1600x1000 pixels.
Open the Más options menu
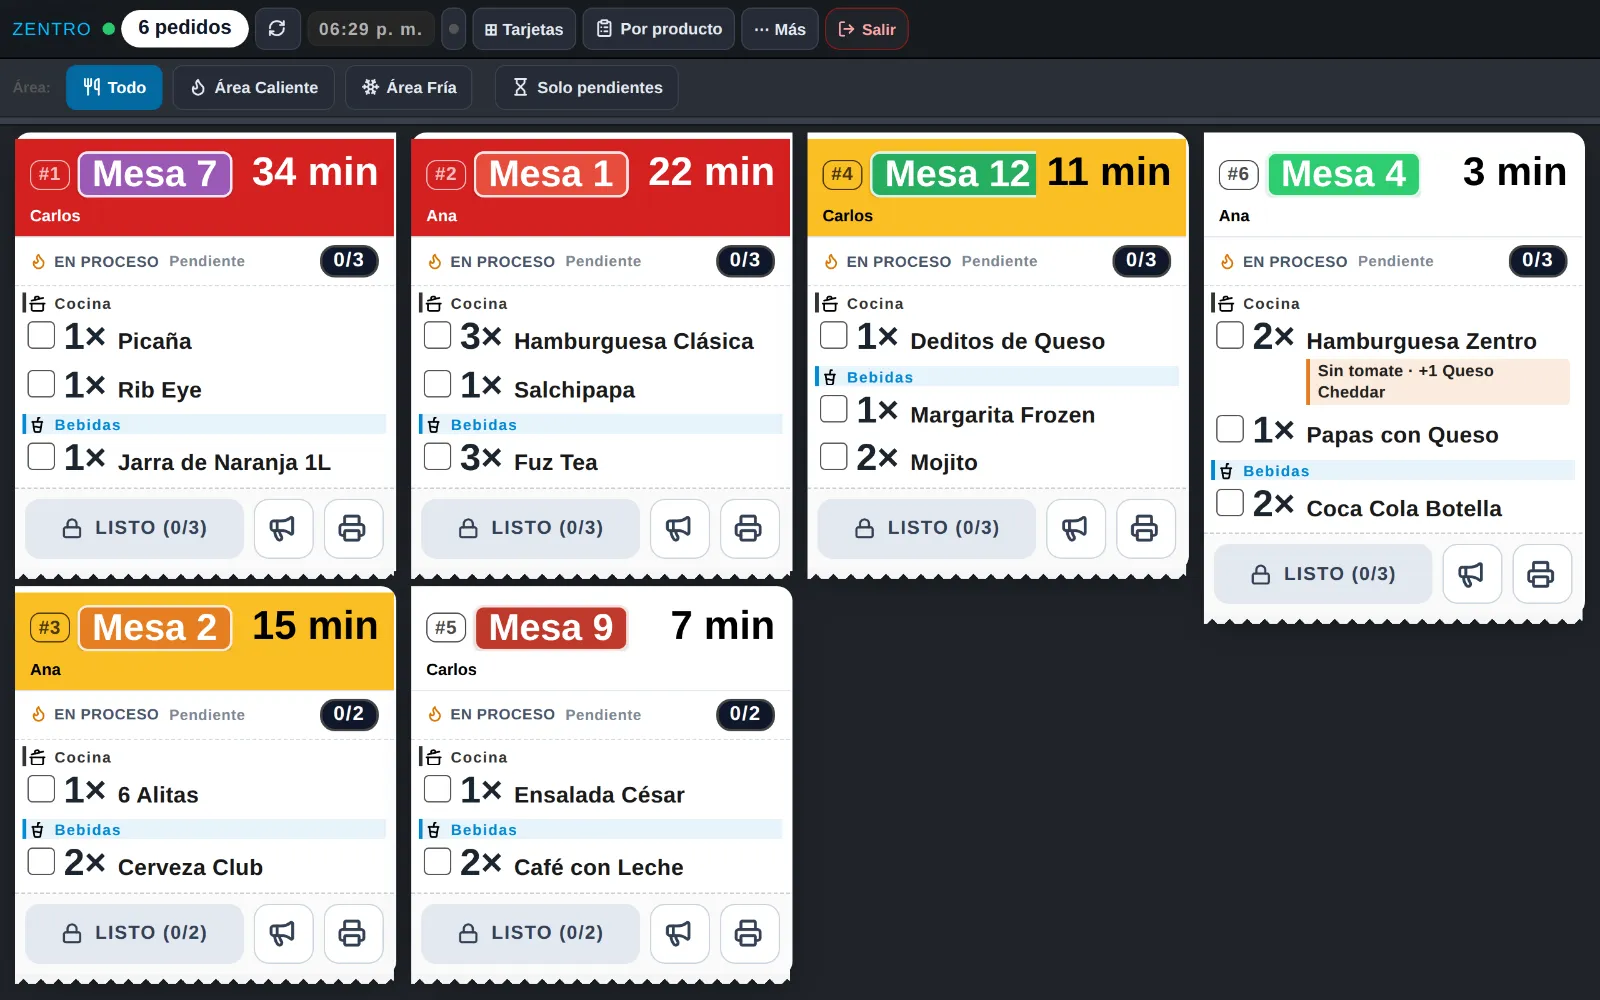point(780,29)
